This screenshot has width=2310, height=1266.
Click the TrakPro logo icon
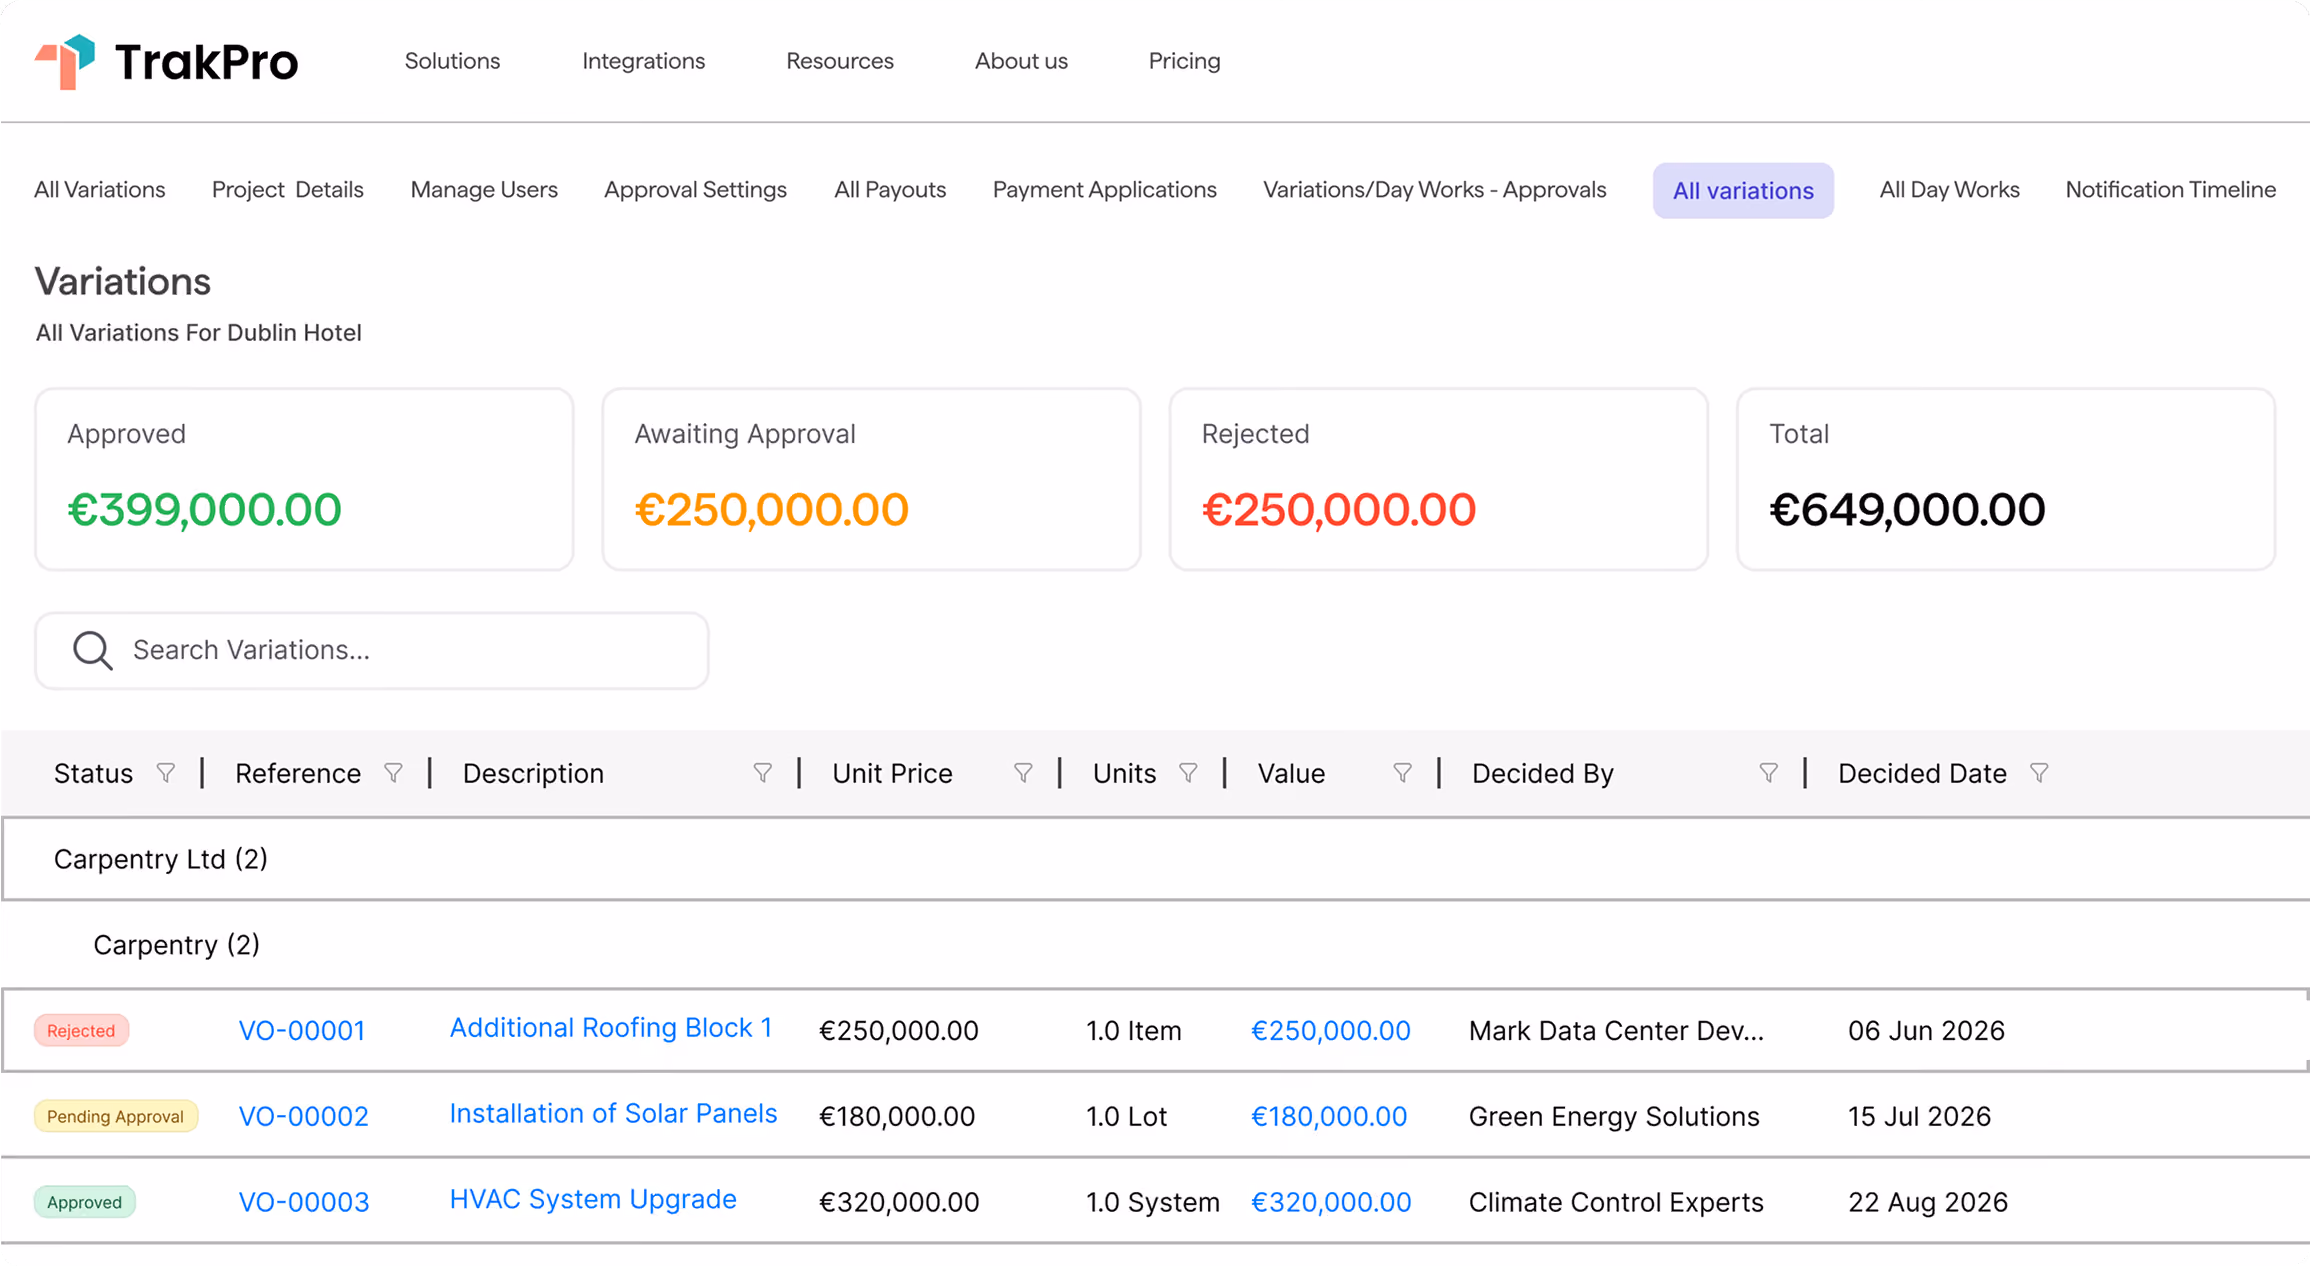click(x=65, y=62)
